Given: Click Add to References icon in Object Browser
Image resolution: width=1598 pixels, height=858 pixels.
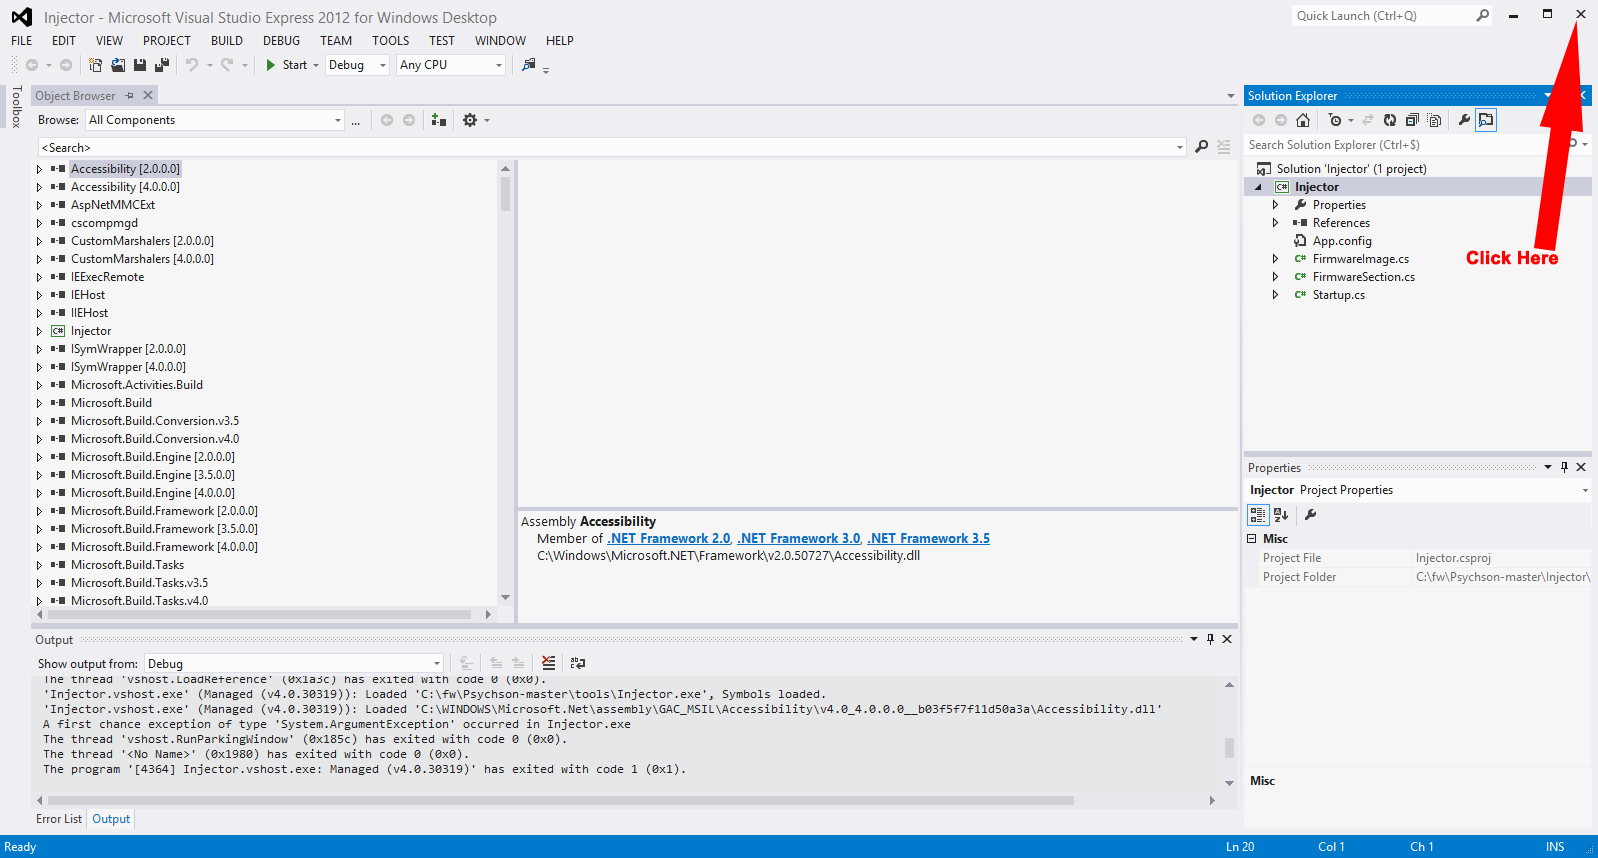Looking at the screenshot, I should 438,120.
